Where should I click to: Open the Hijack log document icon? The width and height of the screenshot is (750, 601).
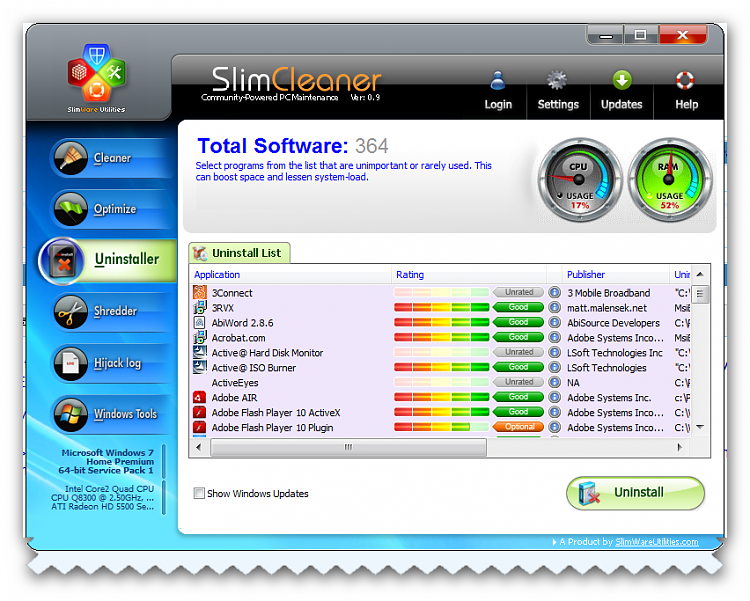coord(71,363)
